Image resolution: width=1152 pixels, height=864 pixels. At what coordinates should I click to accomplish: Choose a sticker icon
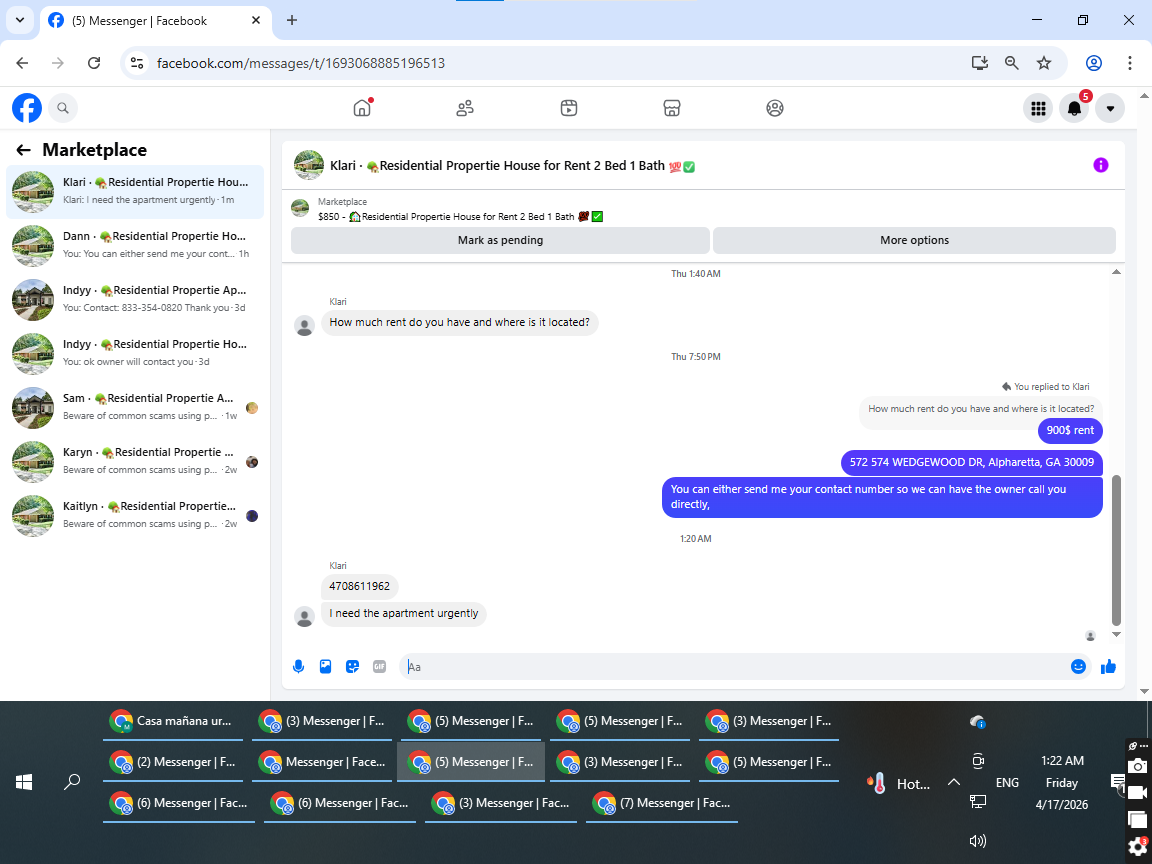point(353,666)
